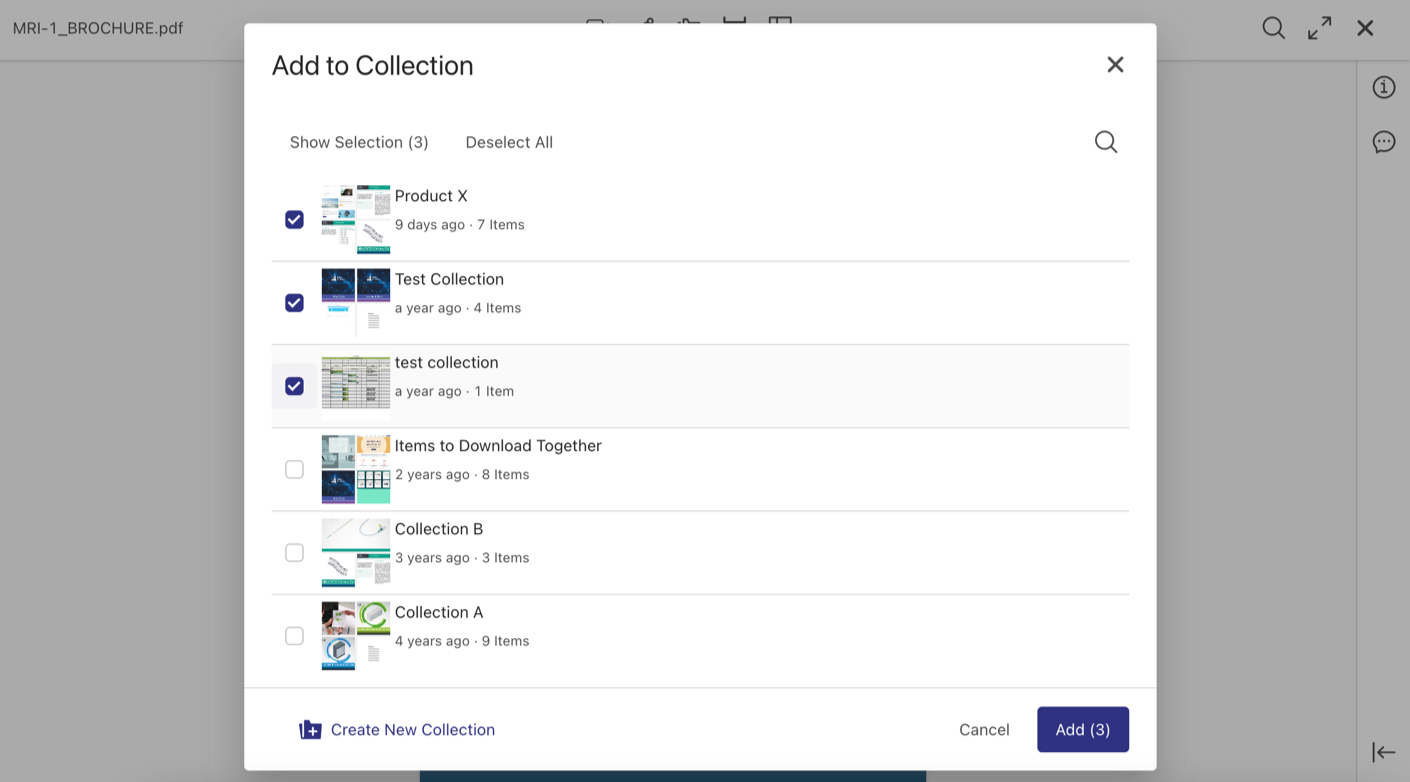Cancel adding to collections
The width and height of the screenshot is (1410, 782).
pos(984,729)
